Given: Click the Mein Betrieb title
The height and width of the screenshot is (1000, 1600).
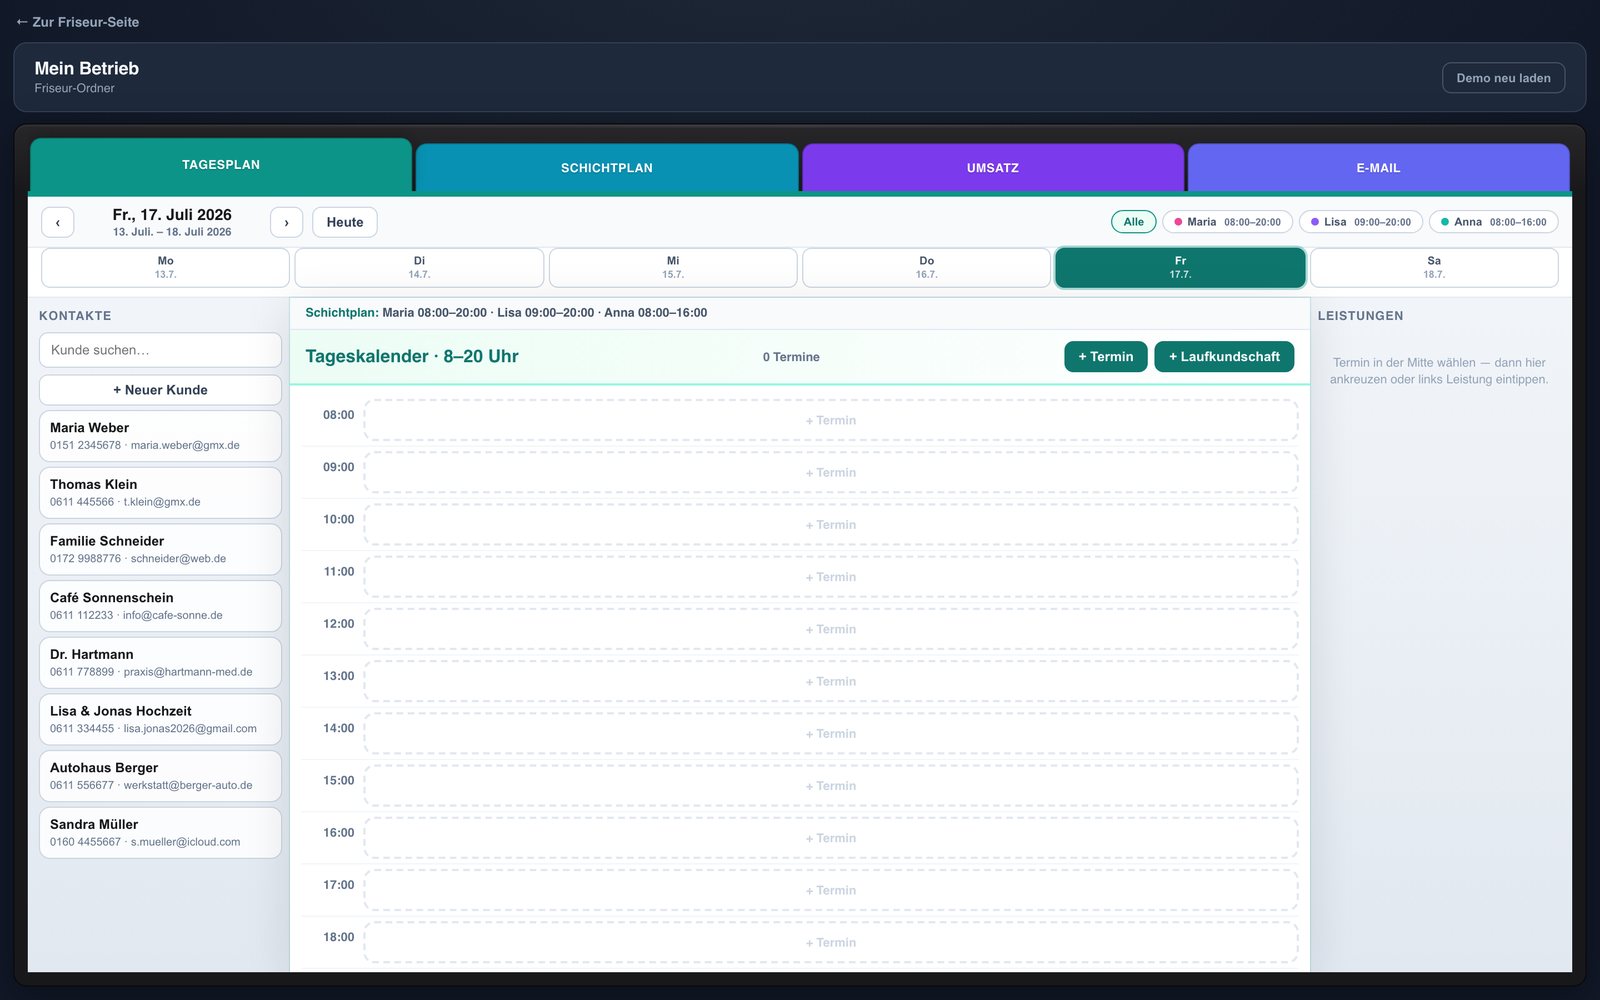Looking at the screenshot, I should pos(87,69).
